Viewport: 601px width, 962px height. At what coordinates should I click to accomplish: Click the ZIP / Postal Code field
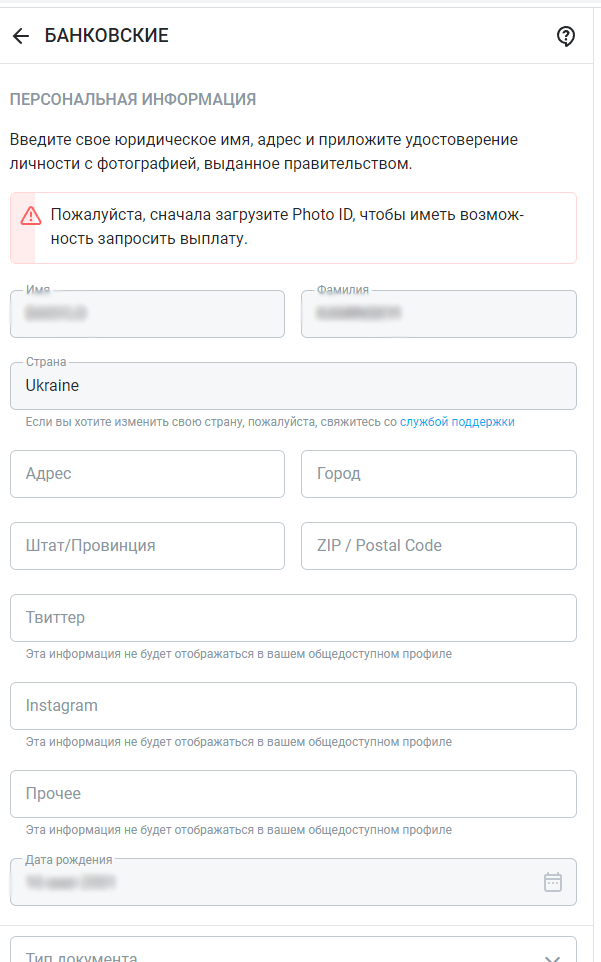coord(438,546)
